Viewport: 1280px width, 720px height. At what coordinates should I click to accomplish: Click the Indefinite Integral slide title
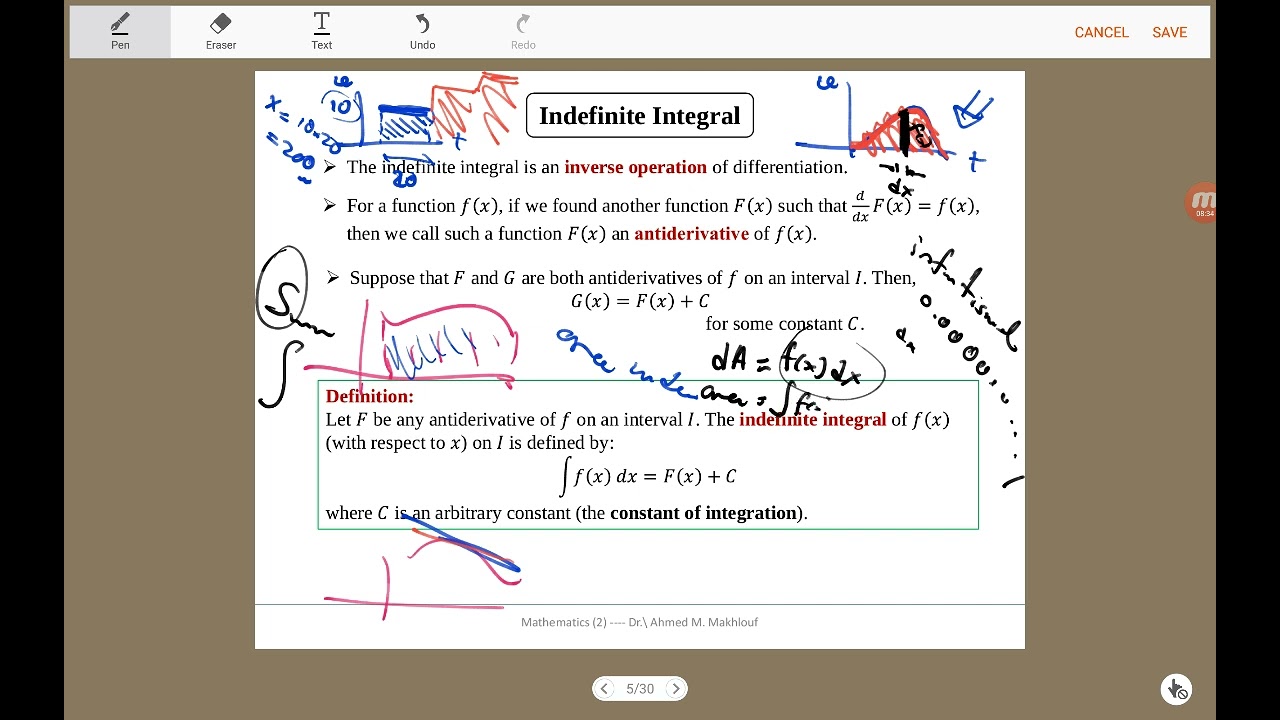[640, 116]
